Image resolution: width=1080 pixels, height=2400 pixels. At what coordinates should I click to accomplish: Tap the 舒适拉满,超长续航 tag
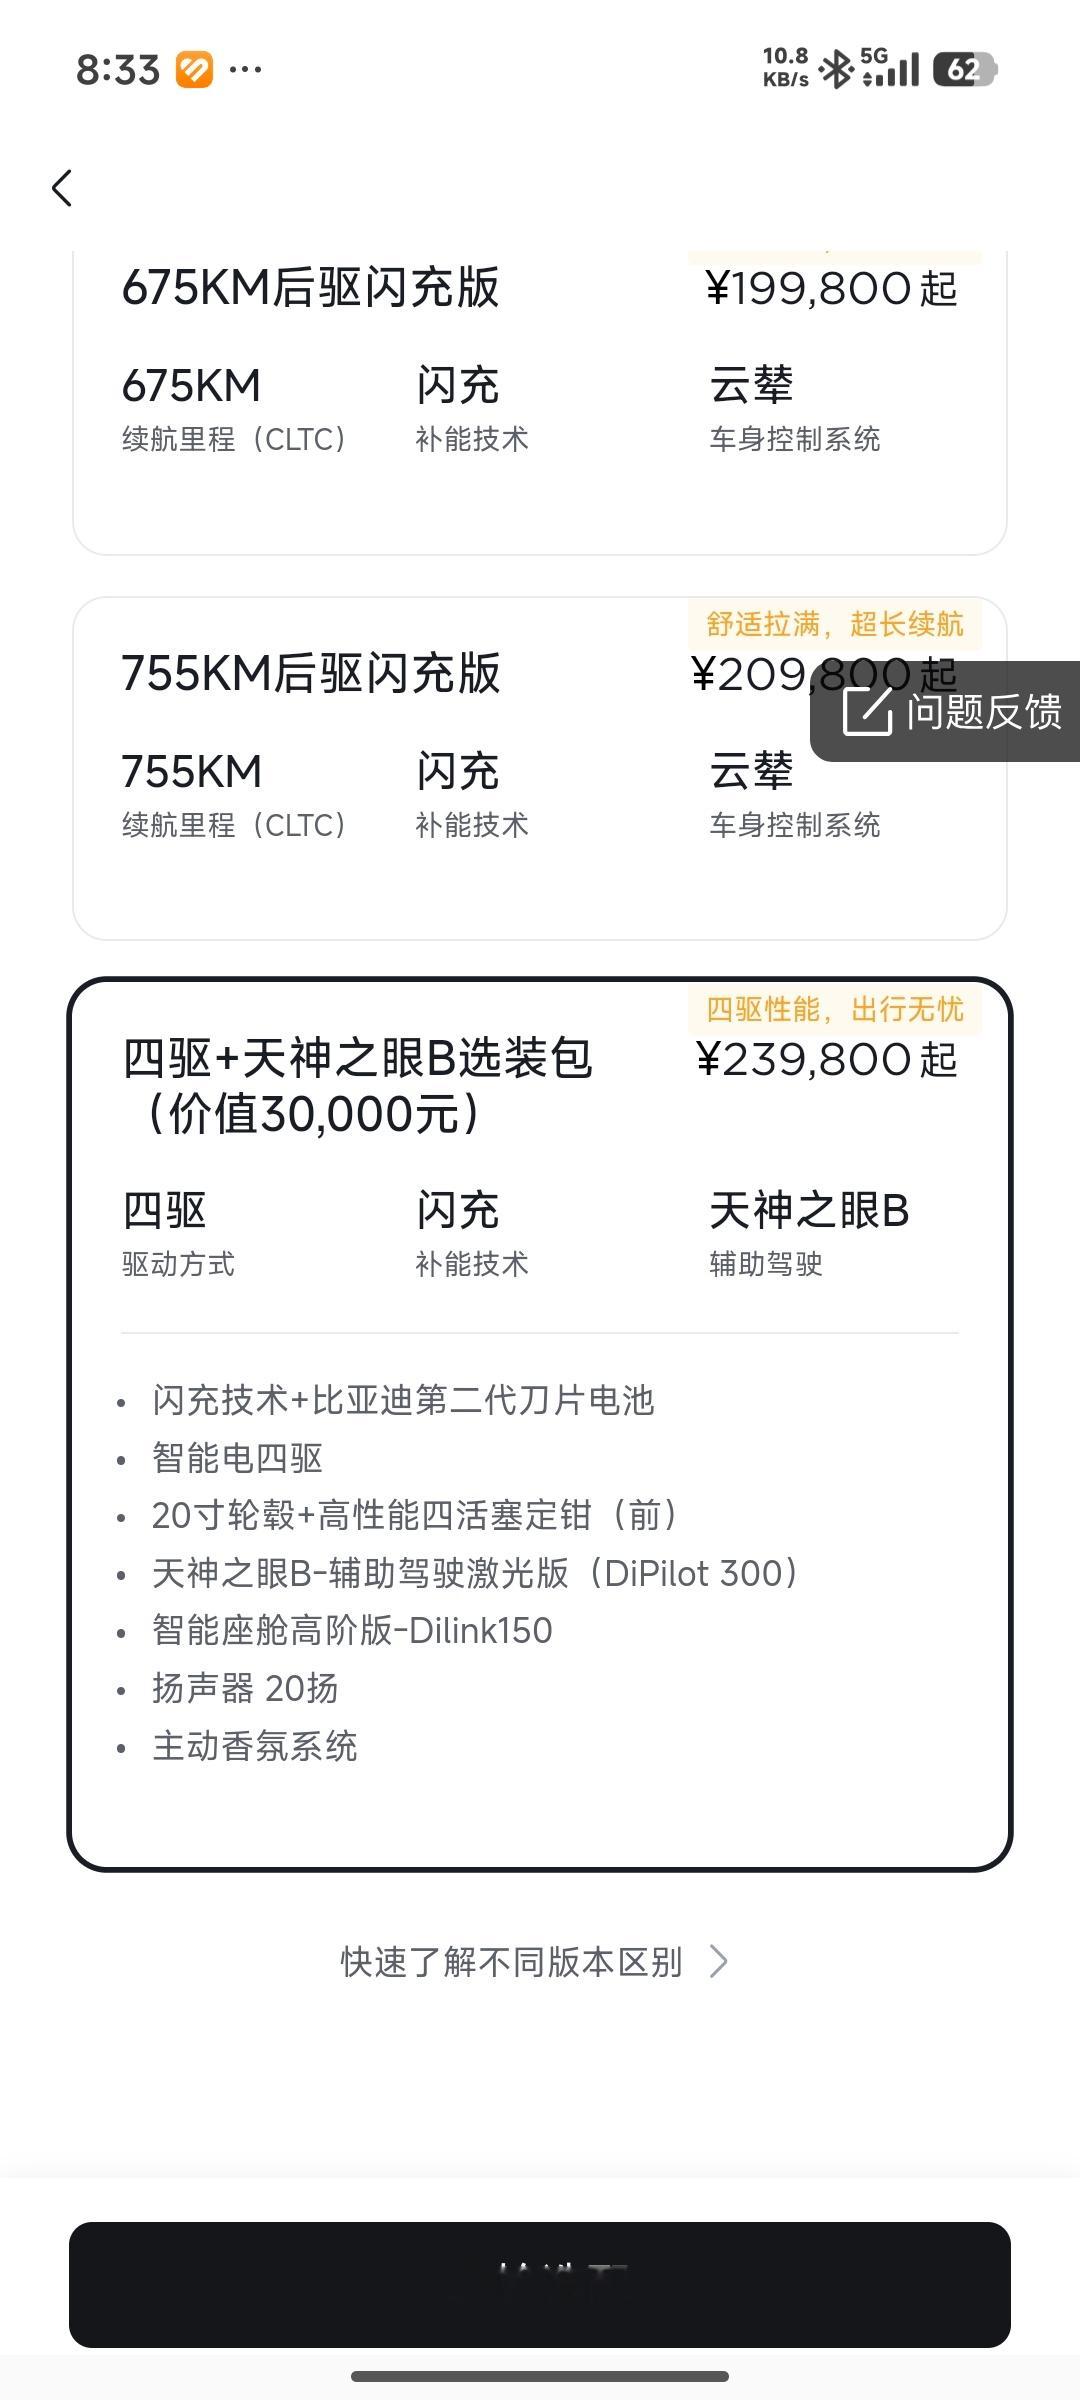click(834, 625)
